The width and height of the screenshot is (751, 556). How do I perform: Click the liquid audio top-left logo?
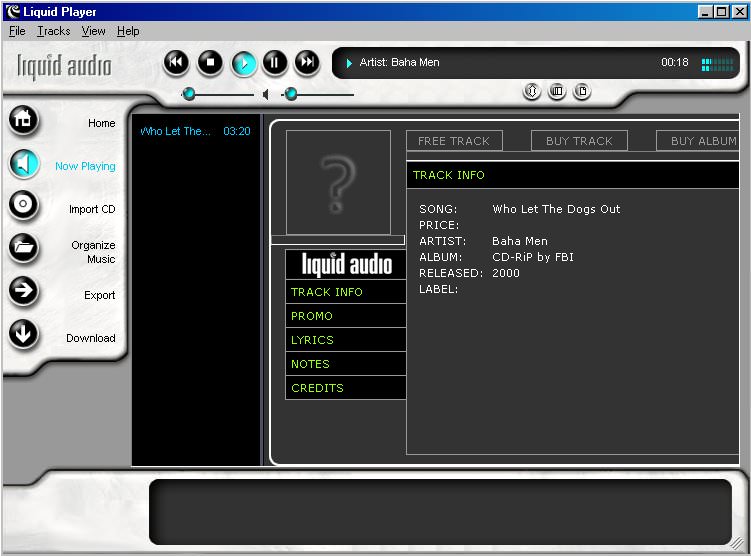pos(64,66)
